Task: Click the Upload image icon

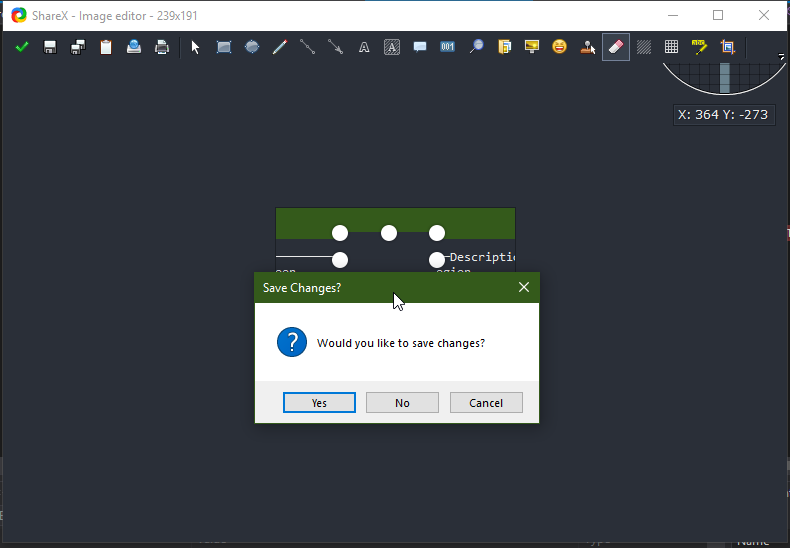Action: coord(134,47)
